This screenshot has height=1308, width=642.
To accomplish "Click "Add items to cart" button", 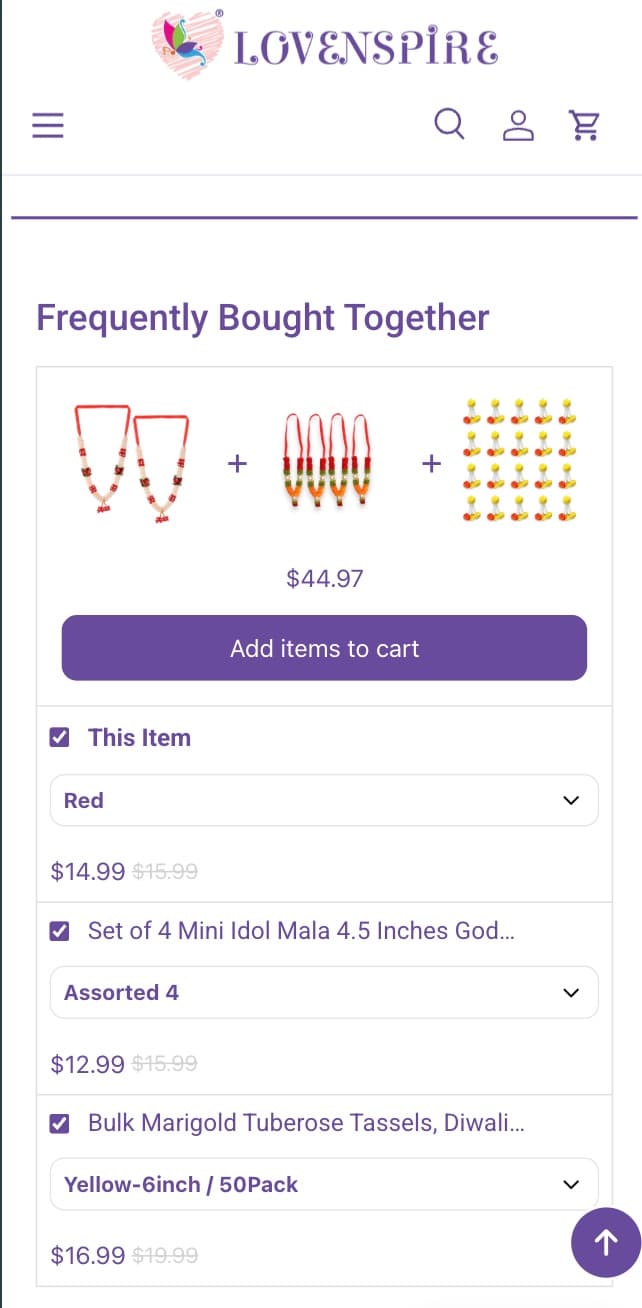I will coord(324,648).
